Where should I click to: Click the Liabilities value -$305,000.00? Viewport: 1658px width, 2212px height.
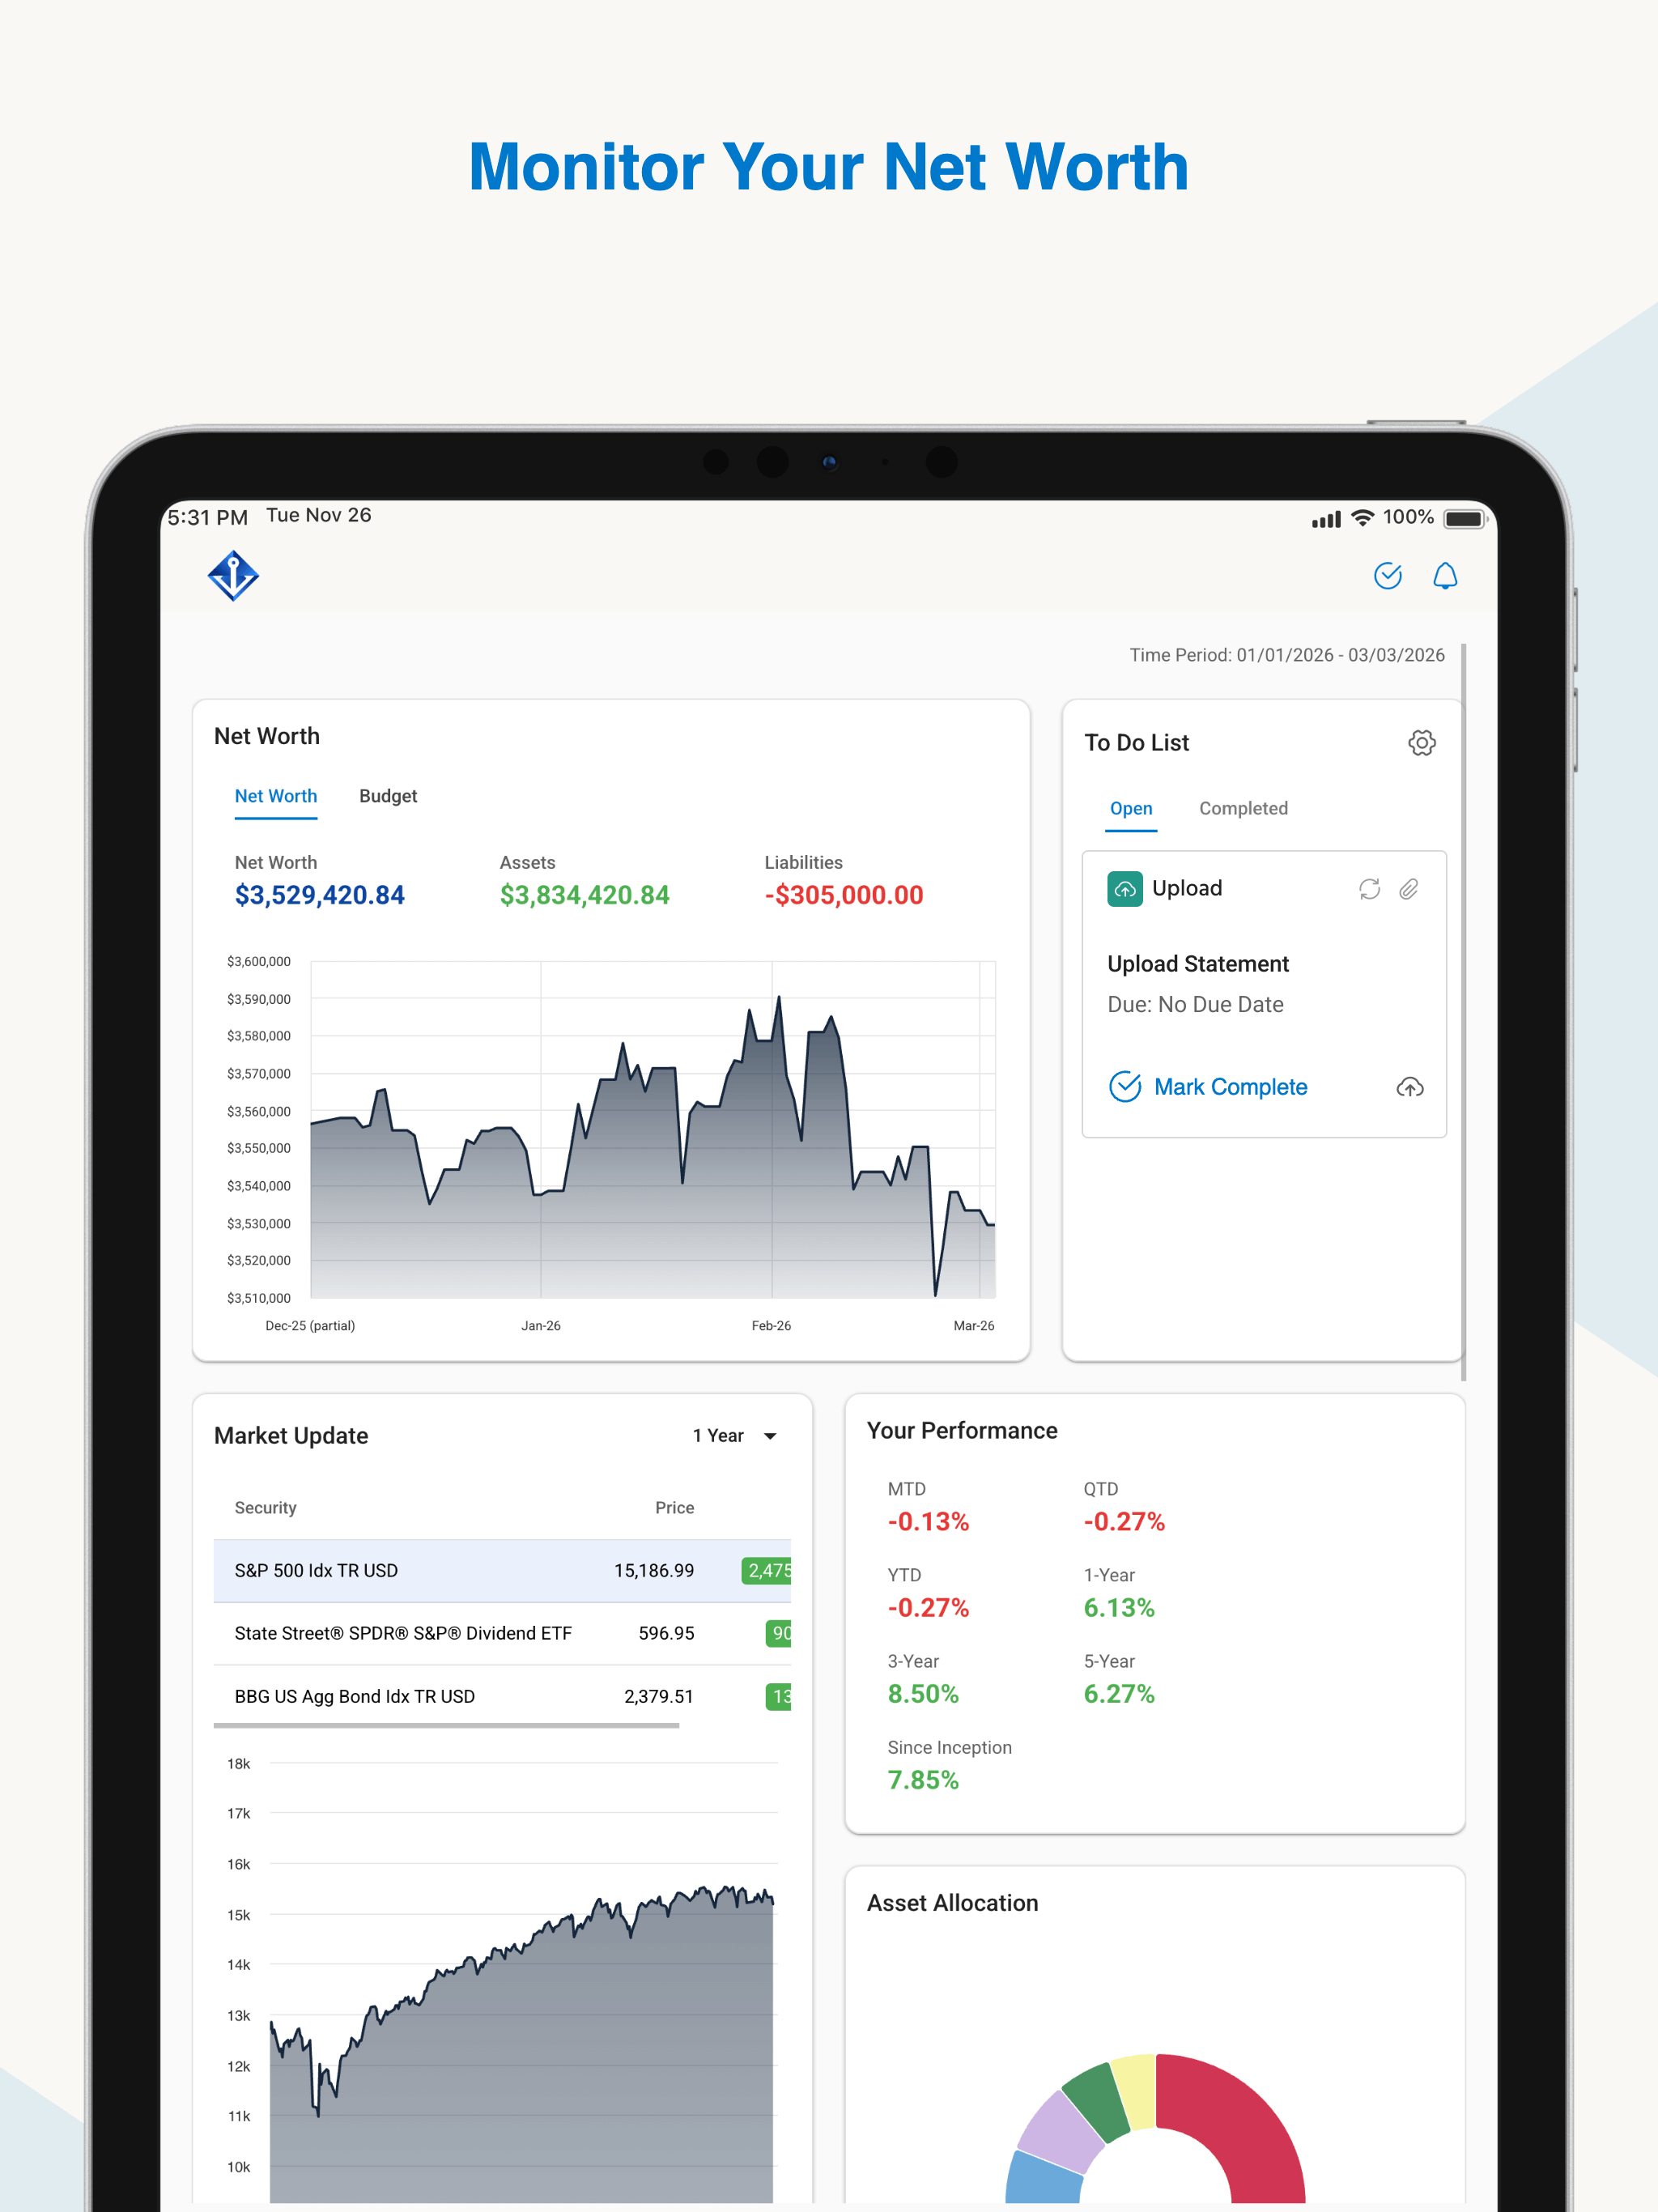coord(844,895)
